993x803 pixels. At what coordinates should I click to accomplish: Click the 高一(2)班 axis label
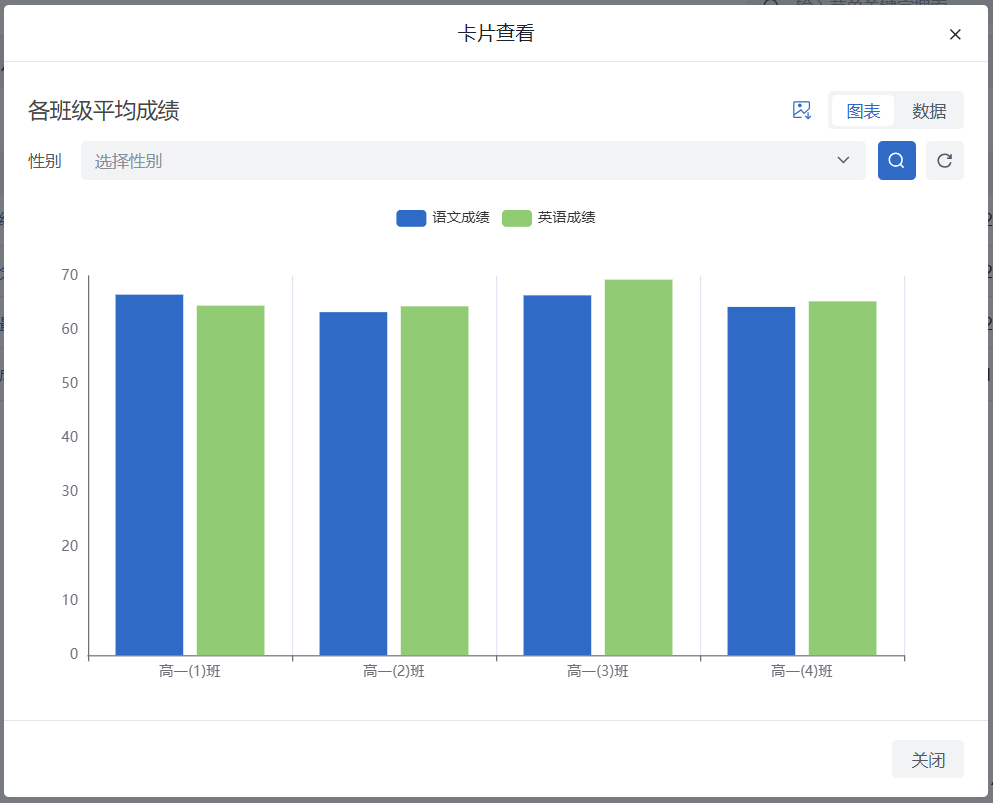(x=394, y=671)
